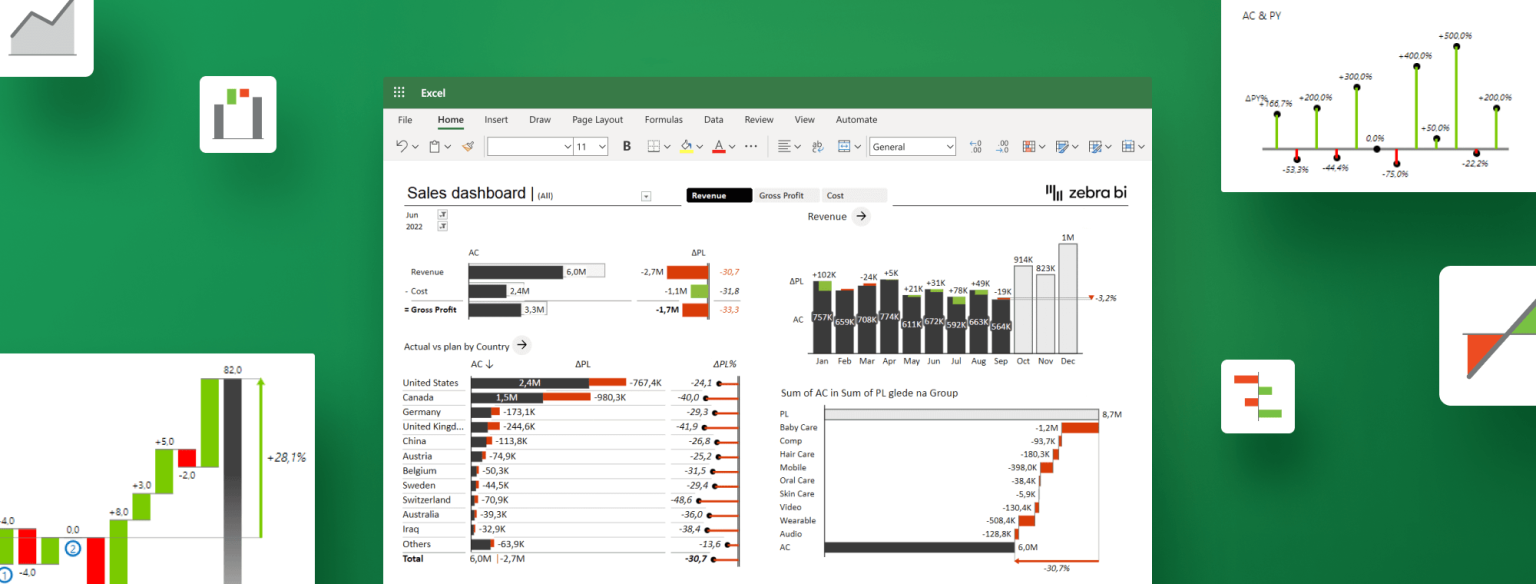This screenshot has width=1536, height=584.
Task: Apply the yellow Fill Color icon
Action: pyautogui.click(x=686, y=146)
